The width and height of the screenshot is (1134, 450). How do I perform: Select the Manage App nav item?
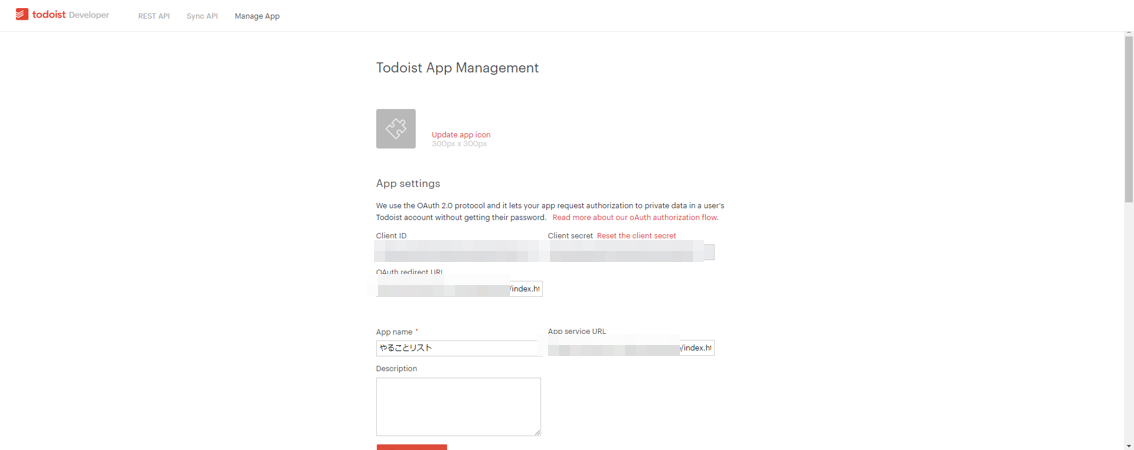point(257,16)
